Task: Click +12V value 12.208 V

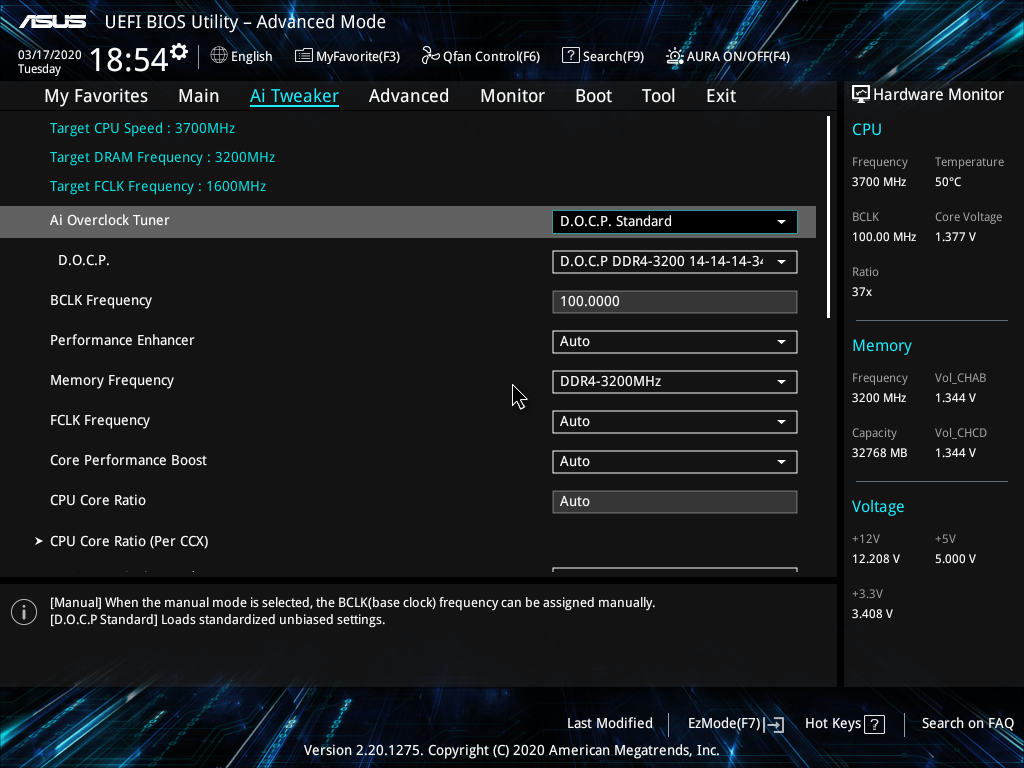Action: click(x=876, y=559)
